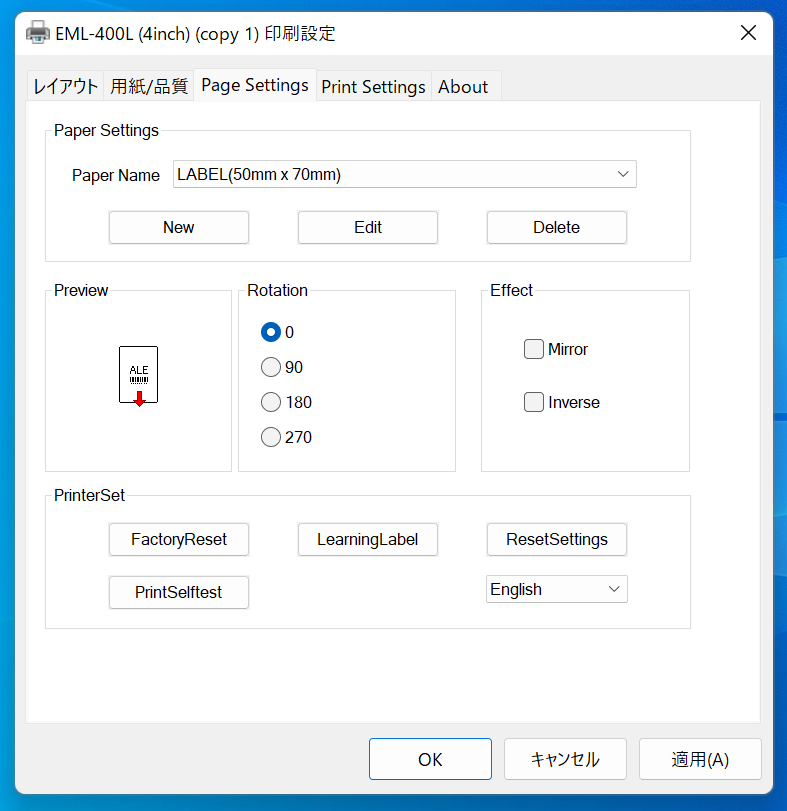The width and height of the screenshot is (787, 811).
Task: Click the キャンセル button
Action: point(565,759)
